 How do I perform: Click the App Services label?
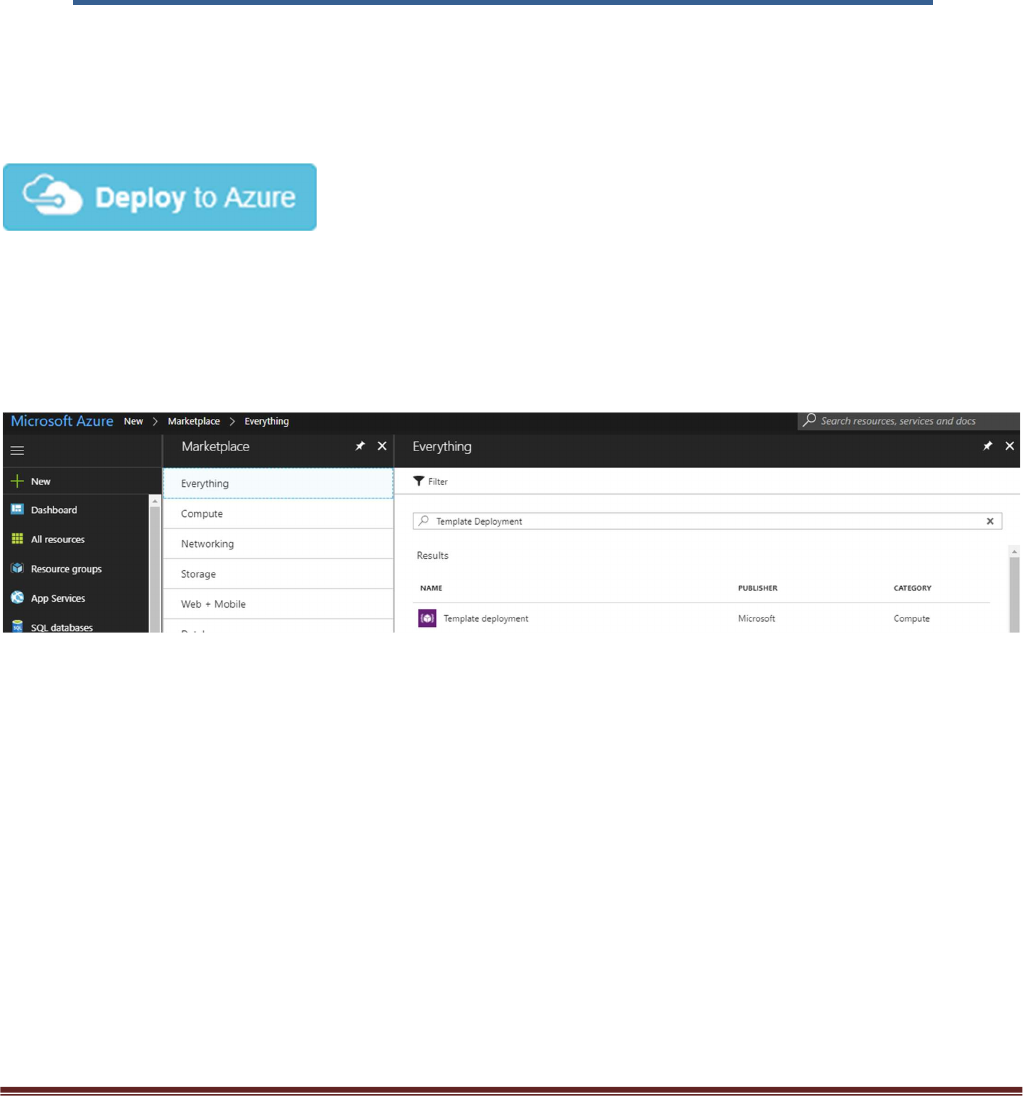[x=58, y=598]
